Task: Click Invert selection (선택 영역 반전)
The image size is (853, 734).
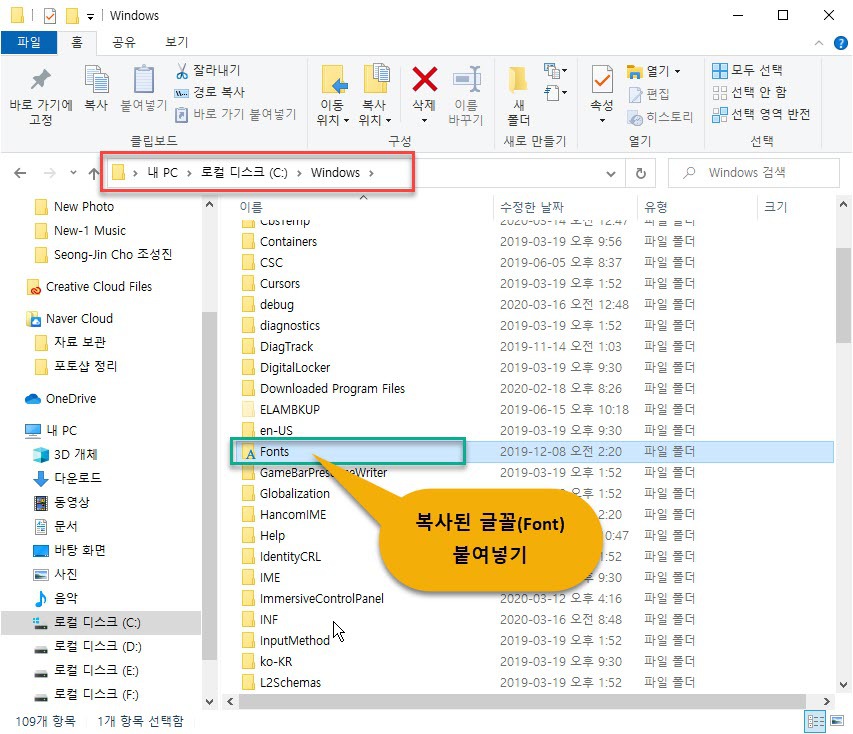Action: coord(761,114)
